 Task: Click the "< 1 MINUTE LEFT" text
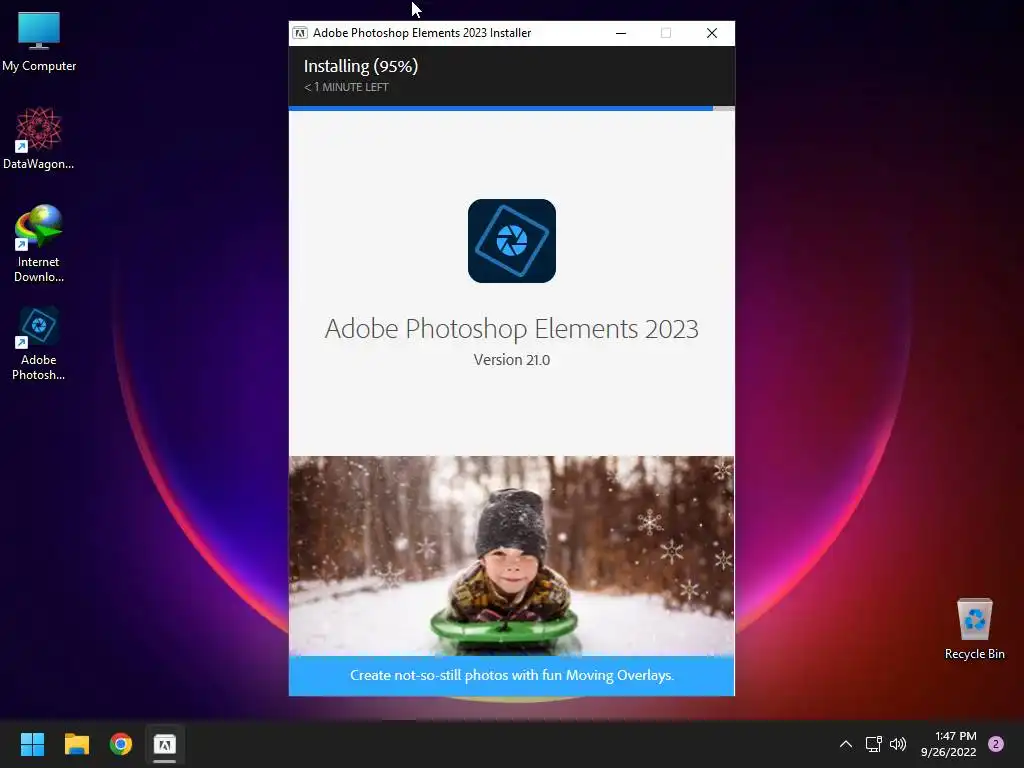346,87
